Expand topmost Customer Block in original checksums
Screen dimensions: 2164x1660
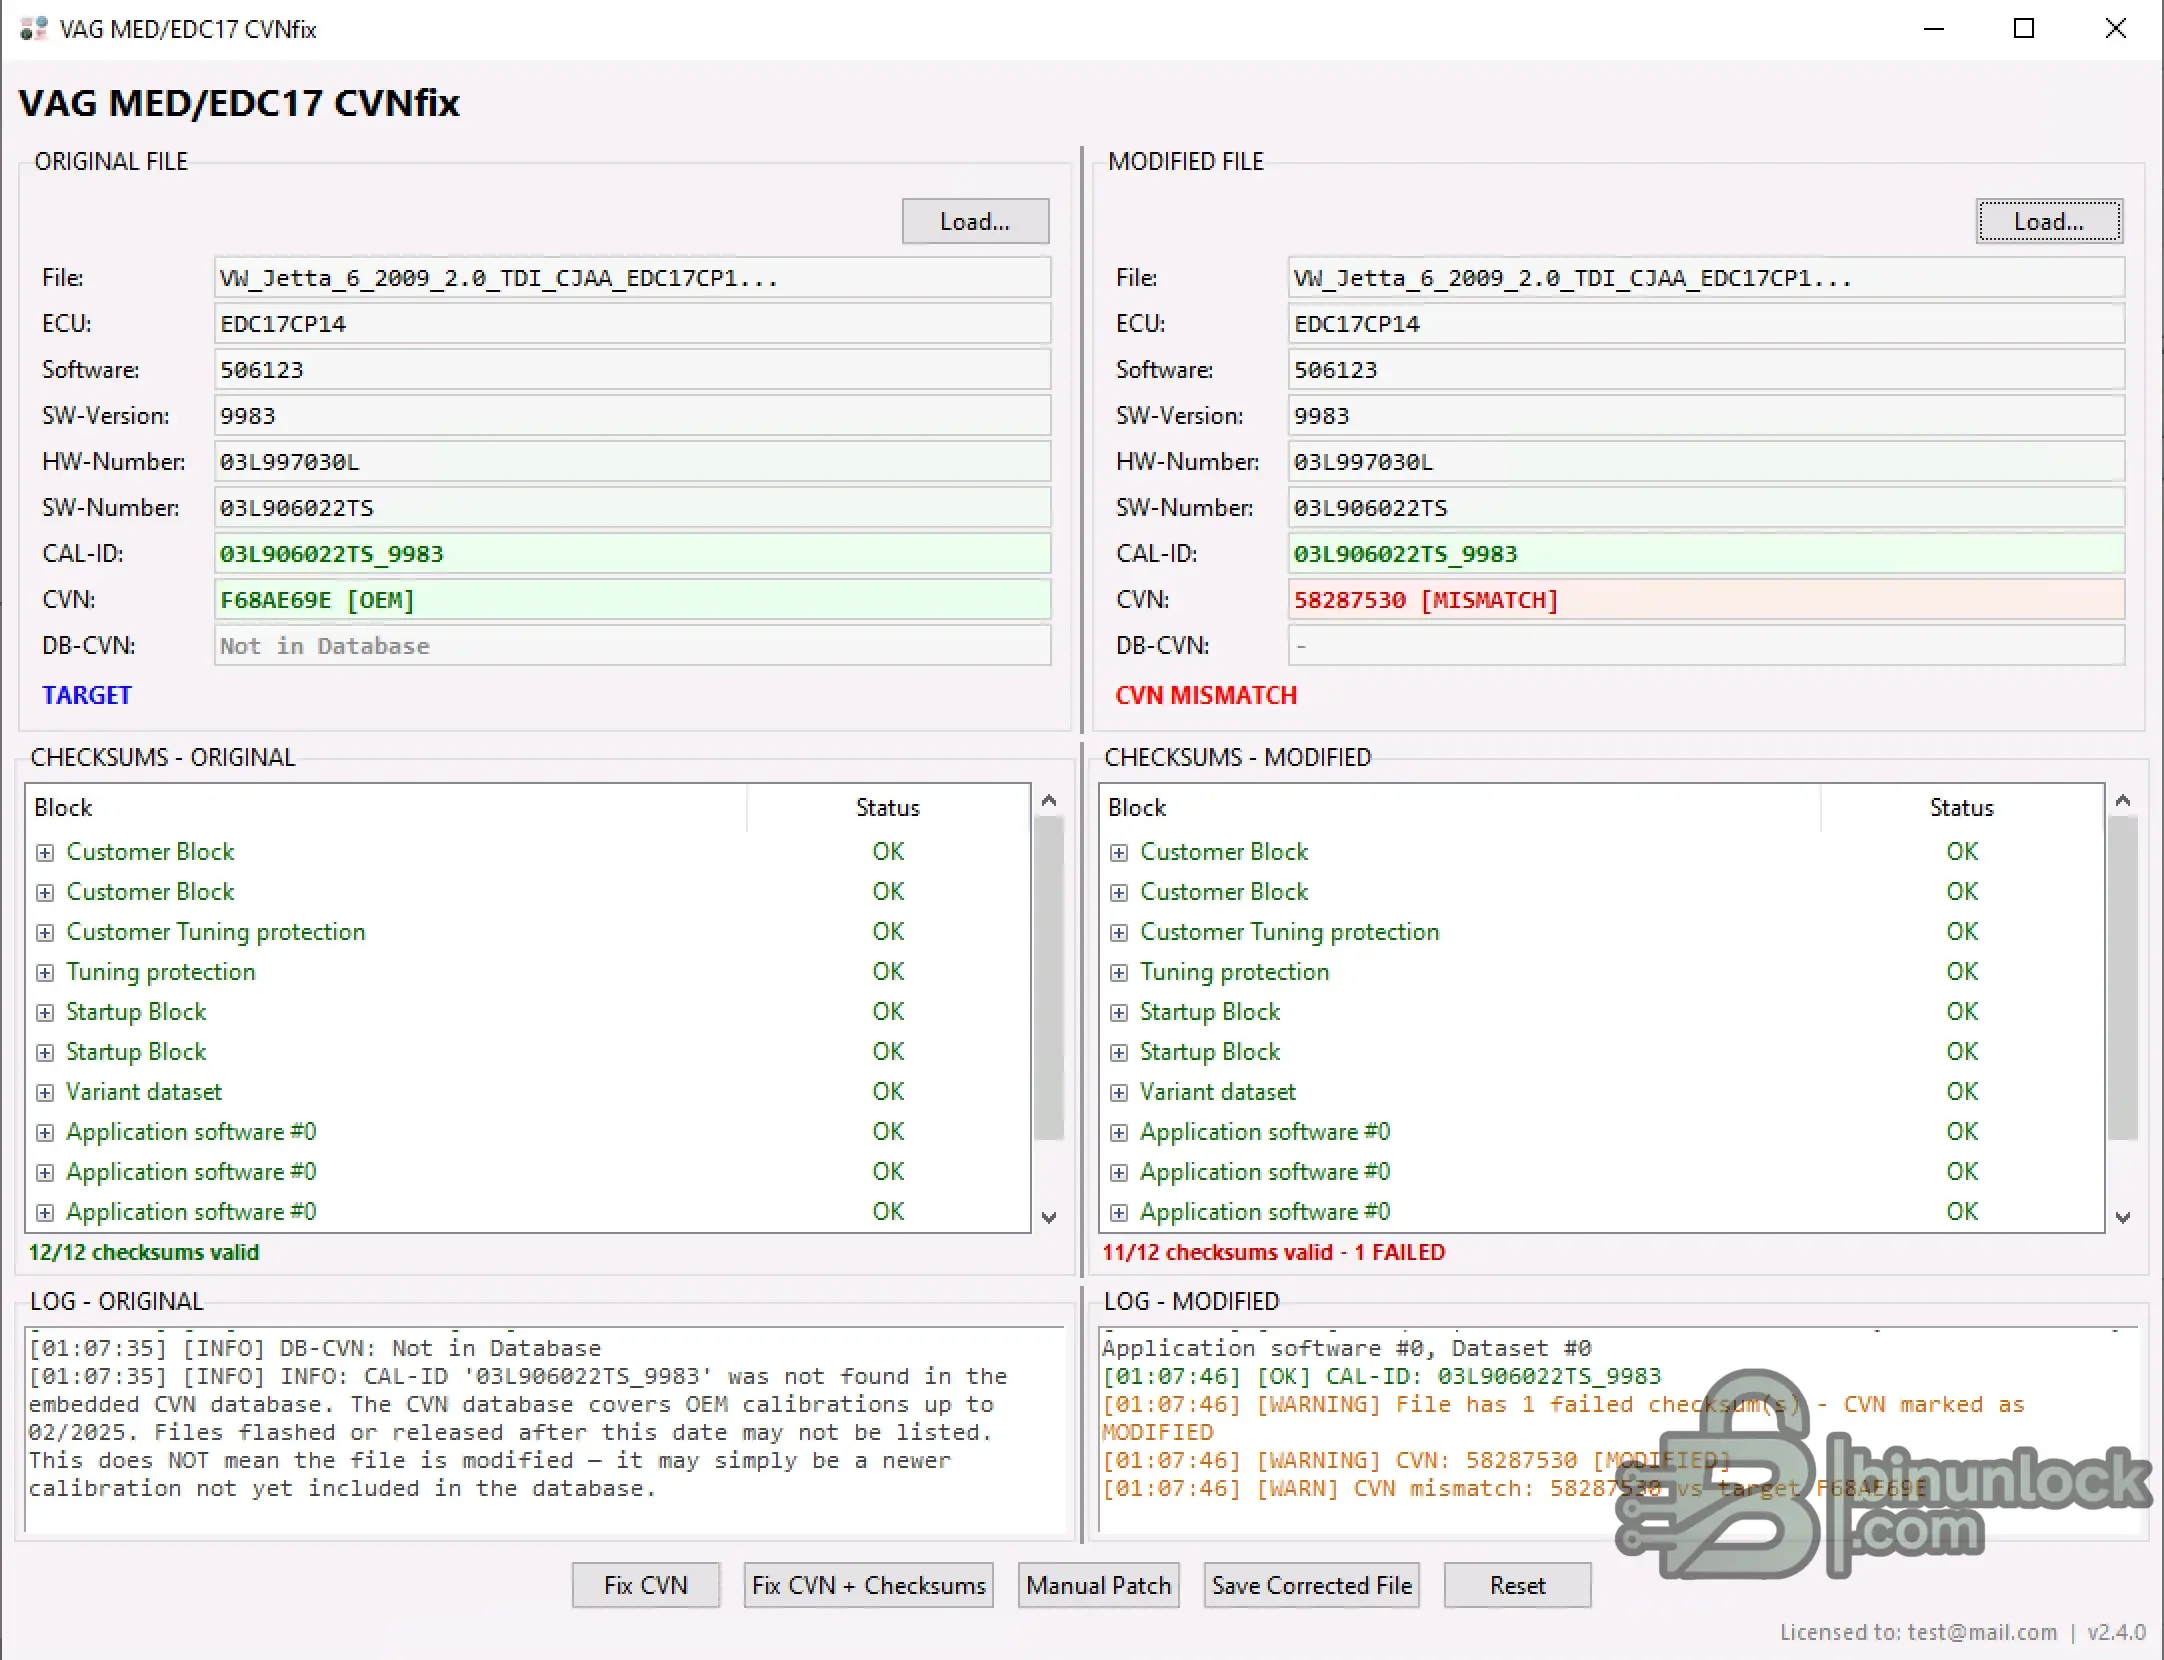point(45,852)
